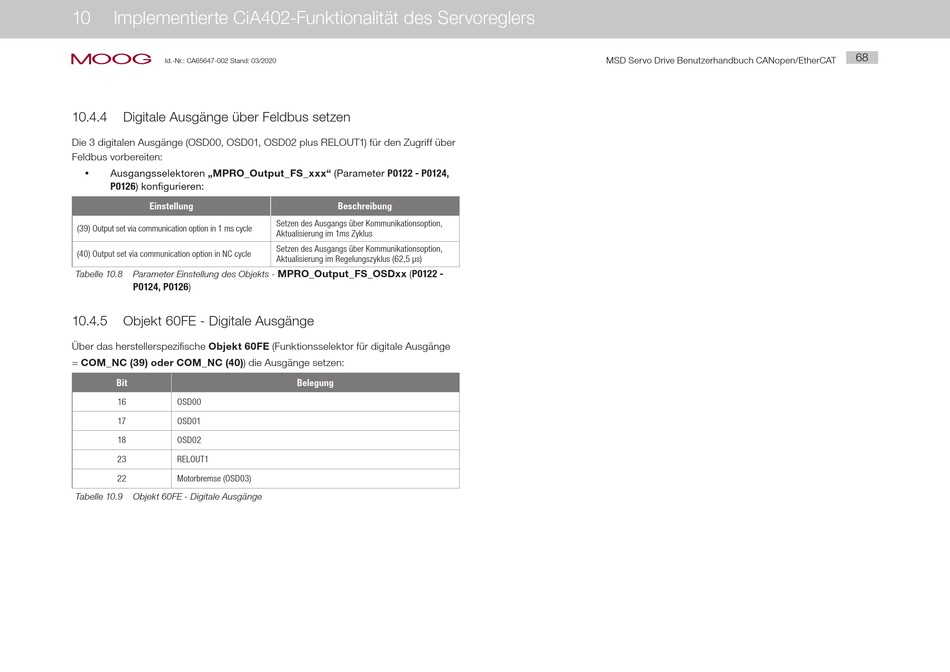Select the cell 'OSD00' in table

315,402
